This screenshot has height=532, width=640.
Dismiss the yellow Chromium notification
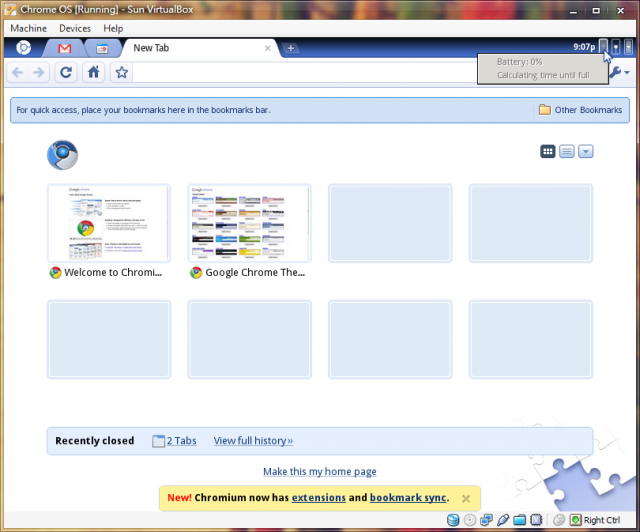coord(466,499)
